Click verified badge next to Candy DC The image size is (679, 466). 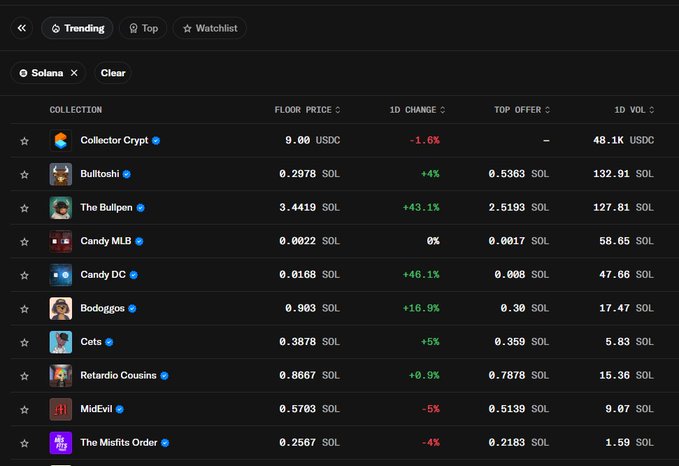133,275
